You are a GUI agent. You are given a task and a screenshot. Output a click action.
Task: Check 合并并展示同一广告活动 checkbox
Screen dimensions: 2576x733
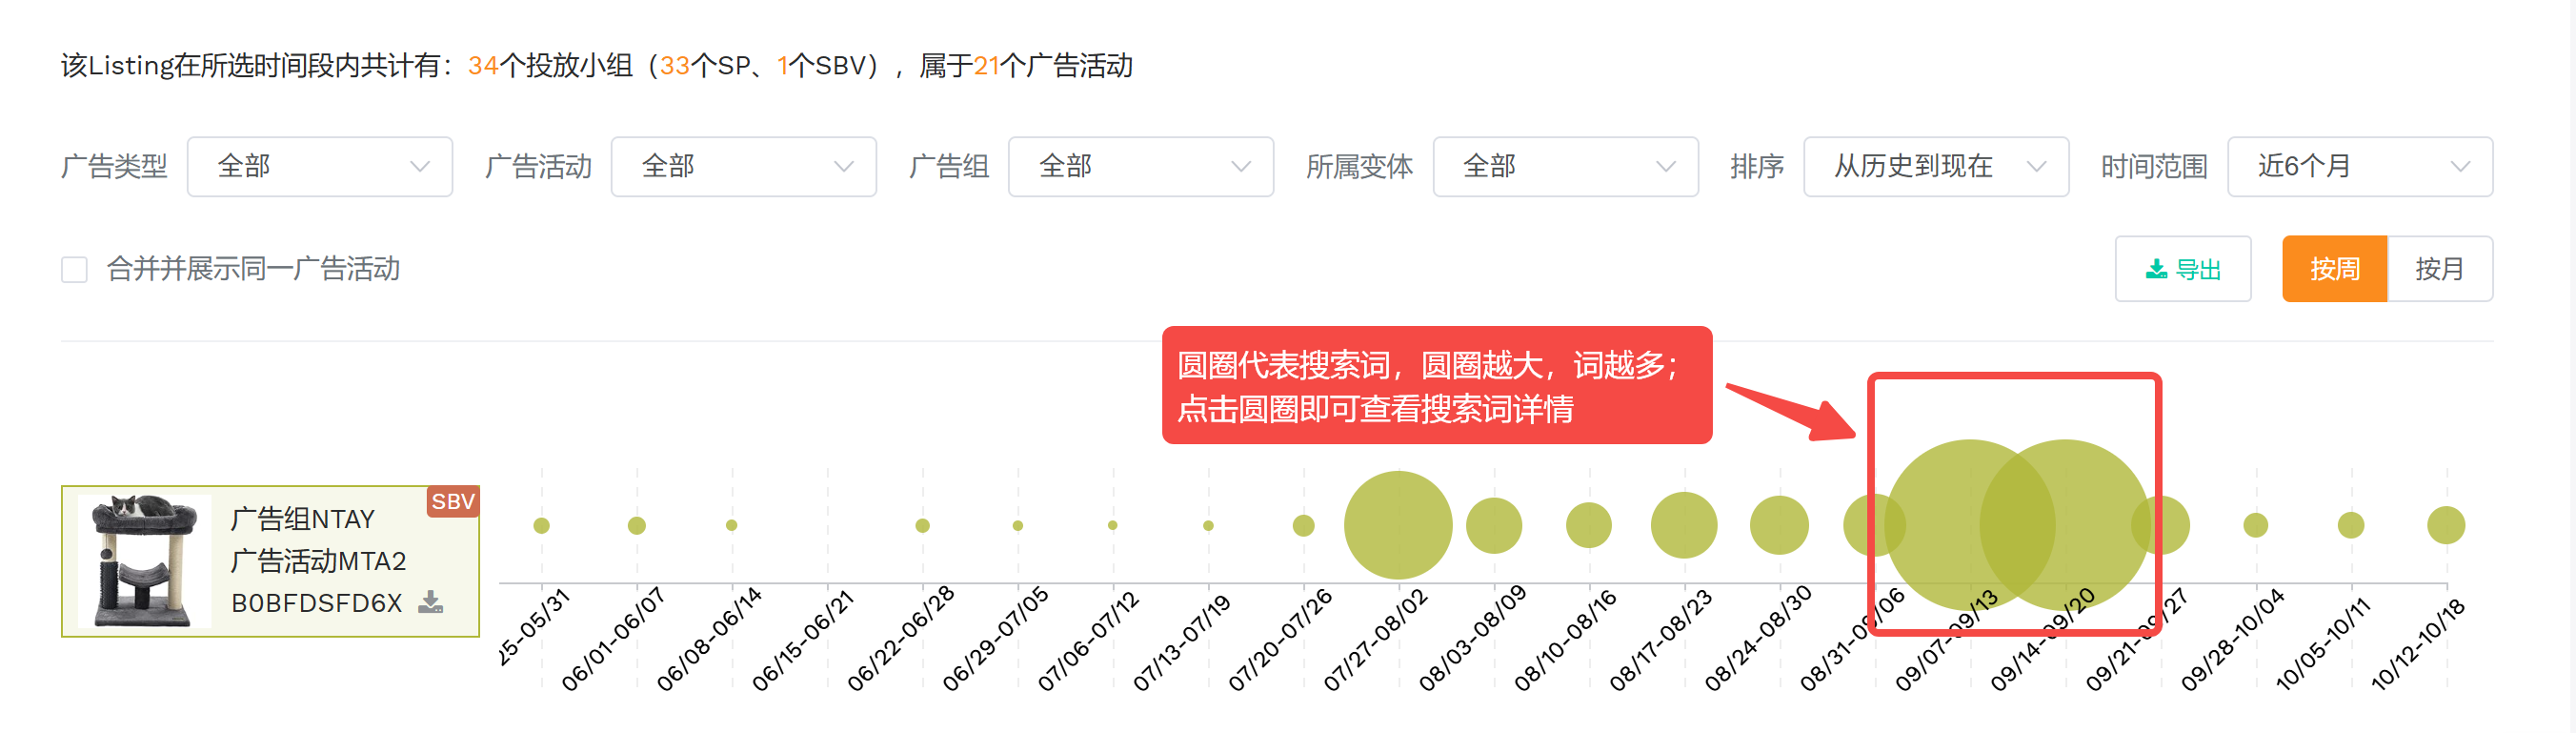pos(75,270)
